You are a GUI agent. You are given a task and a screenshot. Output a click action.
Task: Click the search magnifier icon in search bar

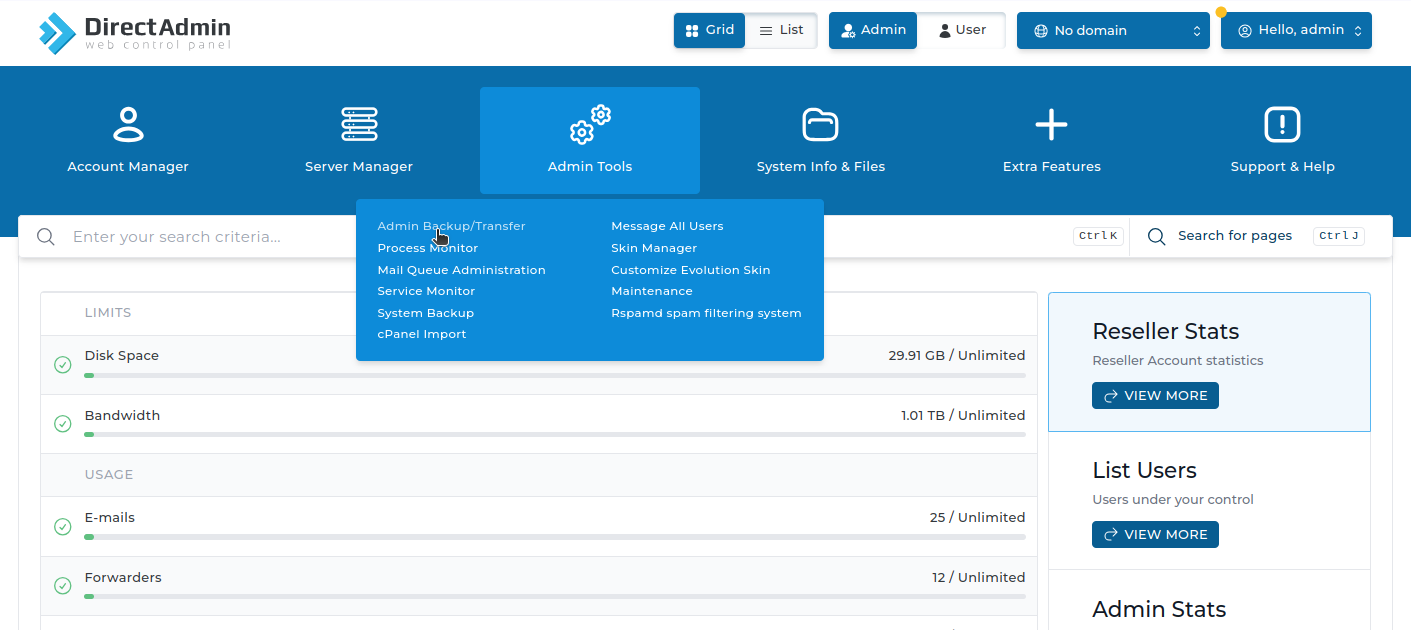tap(45, 237)
